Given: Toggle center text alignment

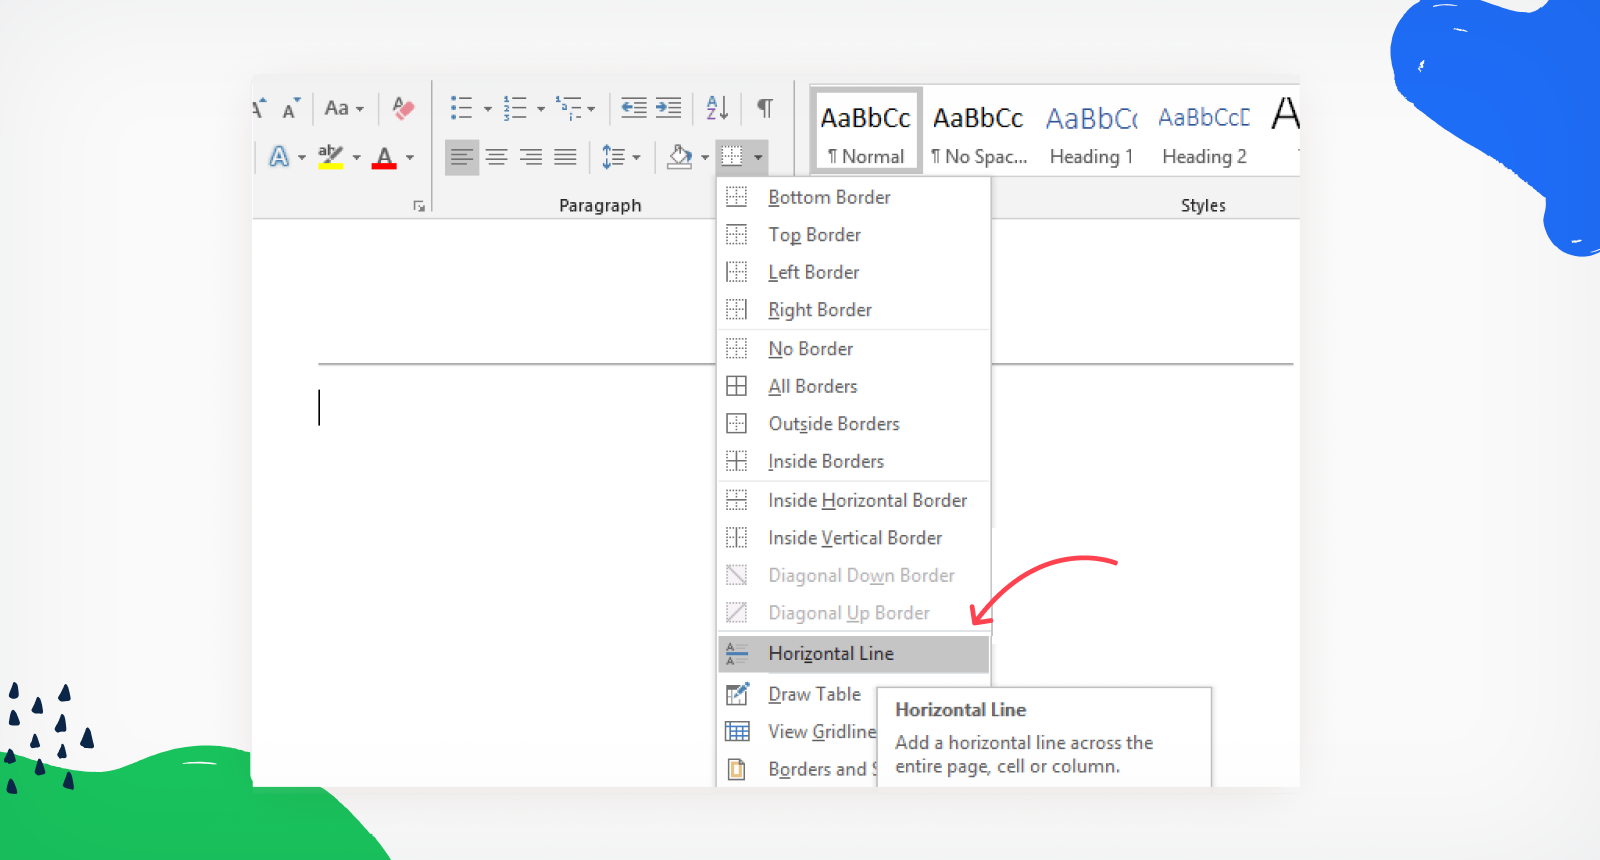Looking at the screenshot, I should tap(497, 157).
